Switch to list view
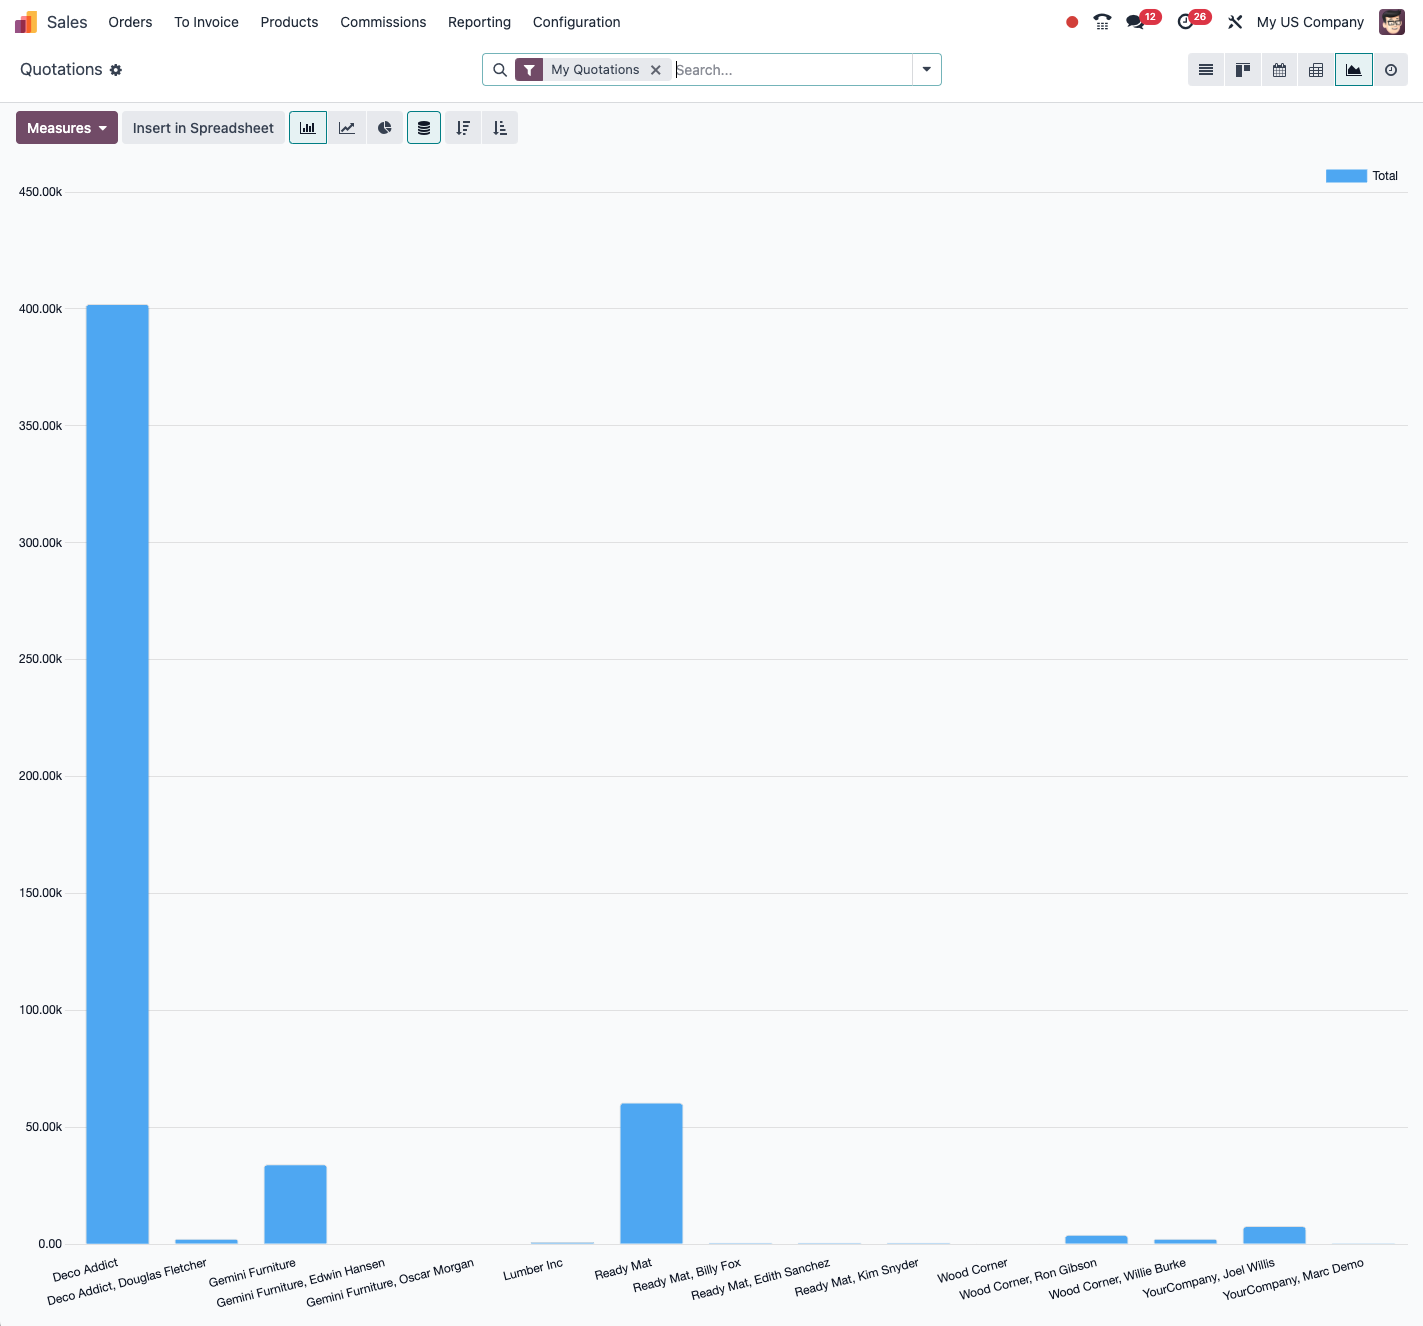This screenshot has width=1423, height=1326. 1206,70
